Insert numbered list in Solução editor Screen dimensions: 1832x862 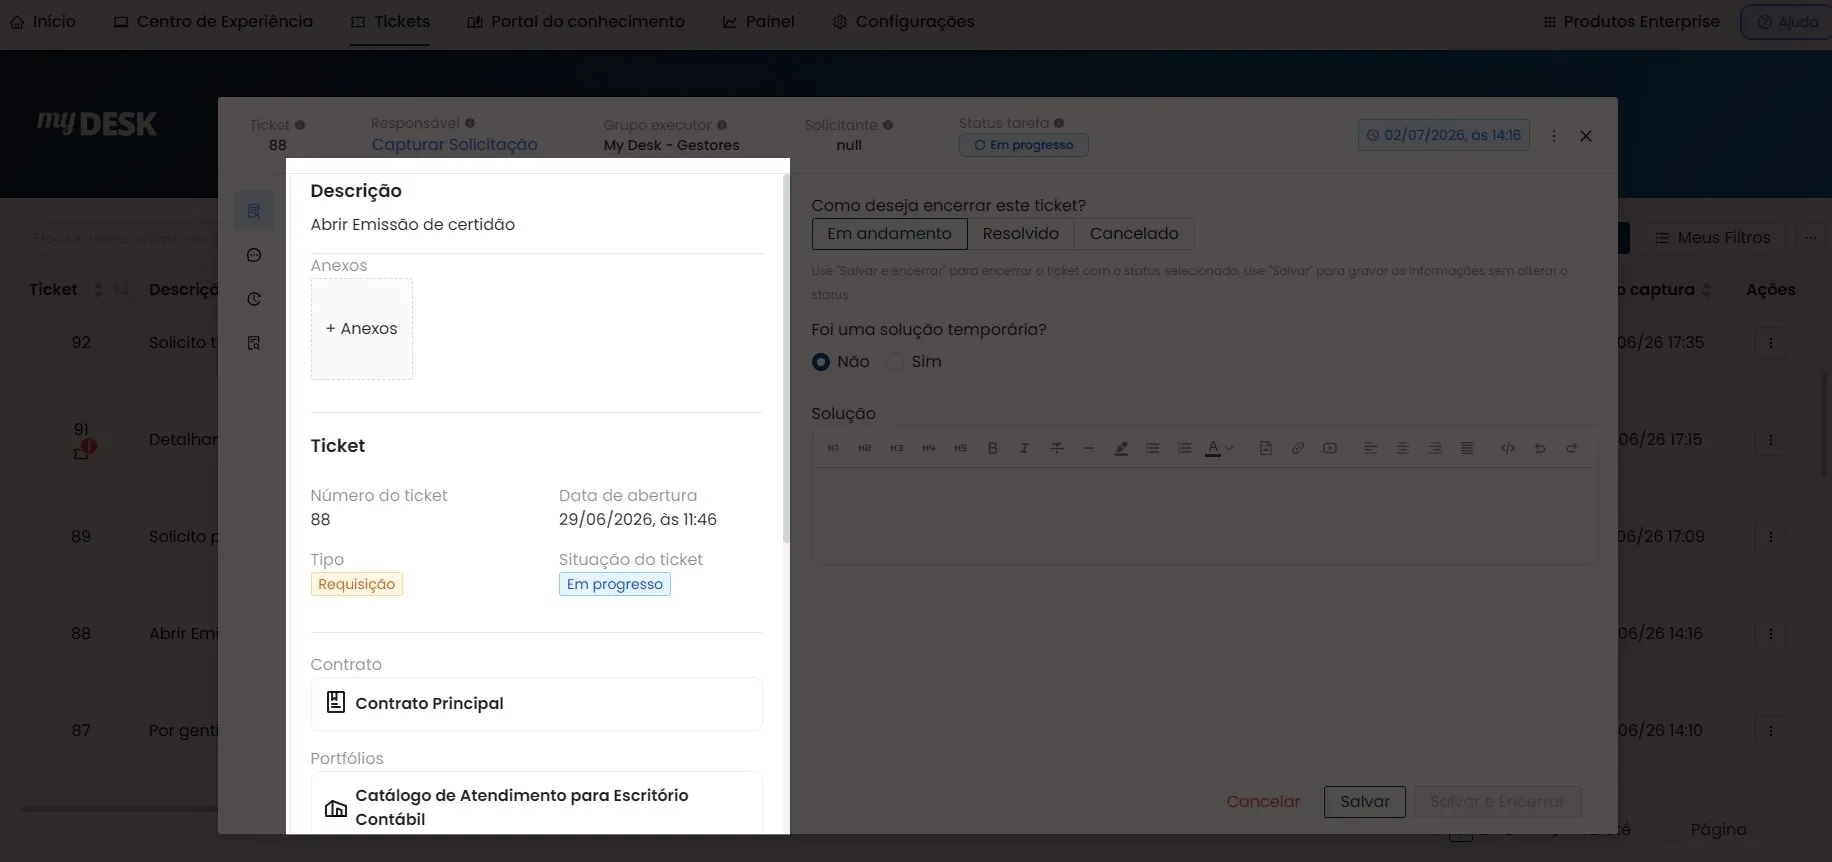point(1185,448)
